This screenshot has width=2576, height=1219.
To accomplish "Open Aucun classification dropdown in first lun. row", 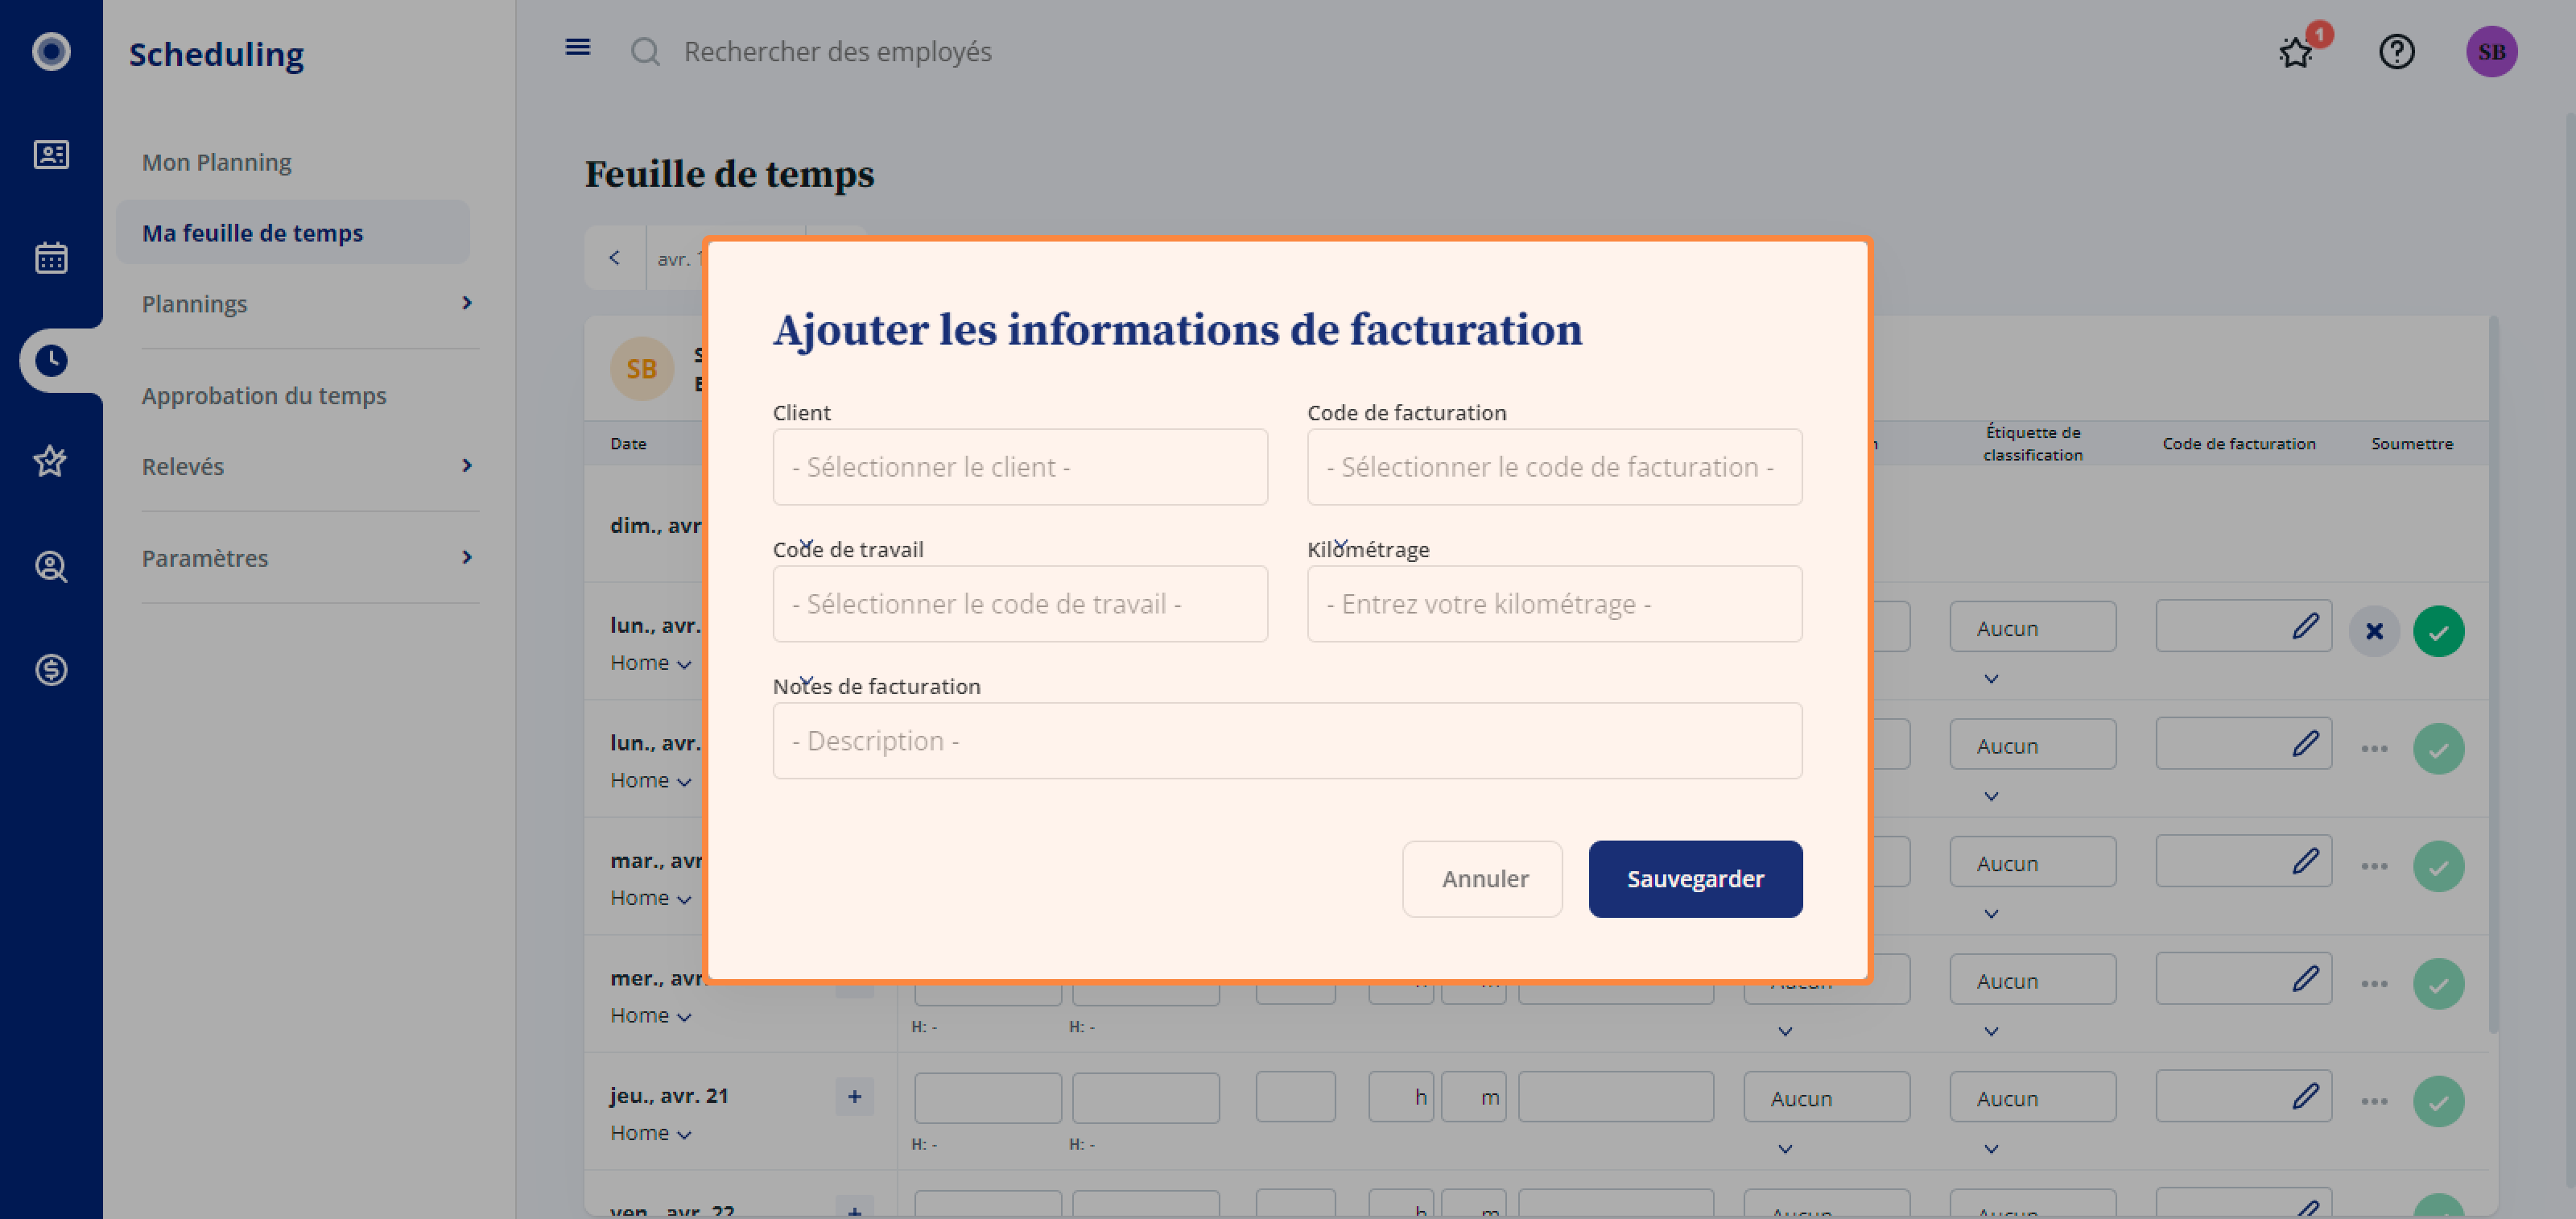I will (2032, 627).
